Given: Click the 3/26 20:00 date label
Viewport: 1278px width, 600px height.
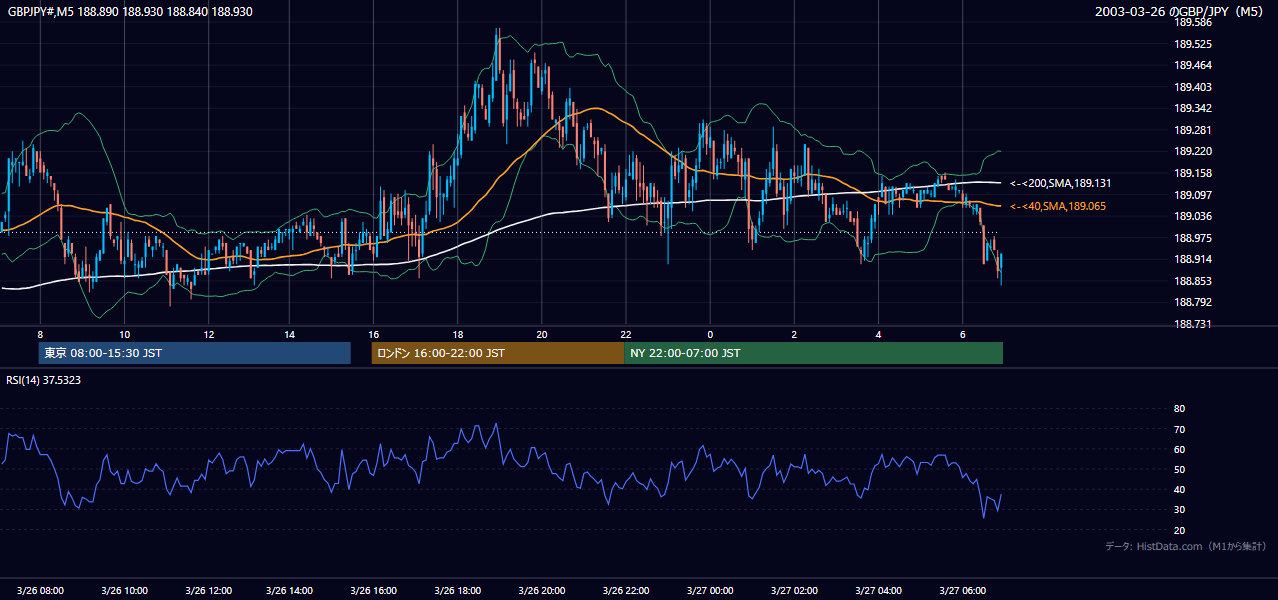Looking at the screenshot, I should [x=544, y=591].
